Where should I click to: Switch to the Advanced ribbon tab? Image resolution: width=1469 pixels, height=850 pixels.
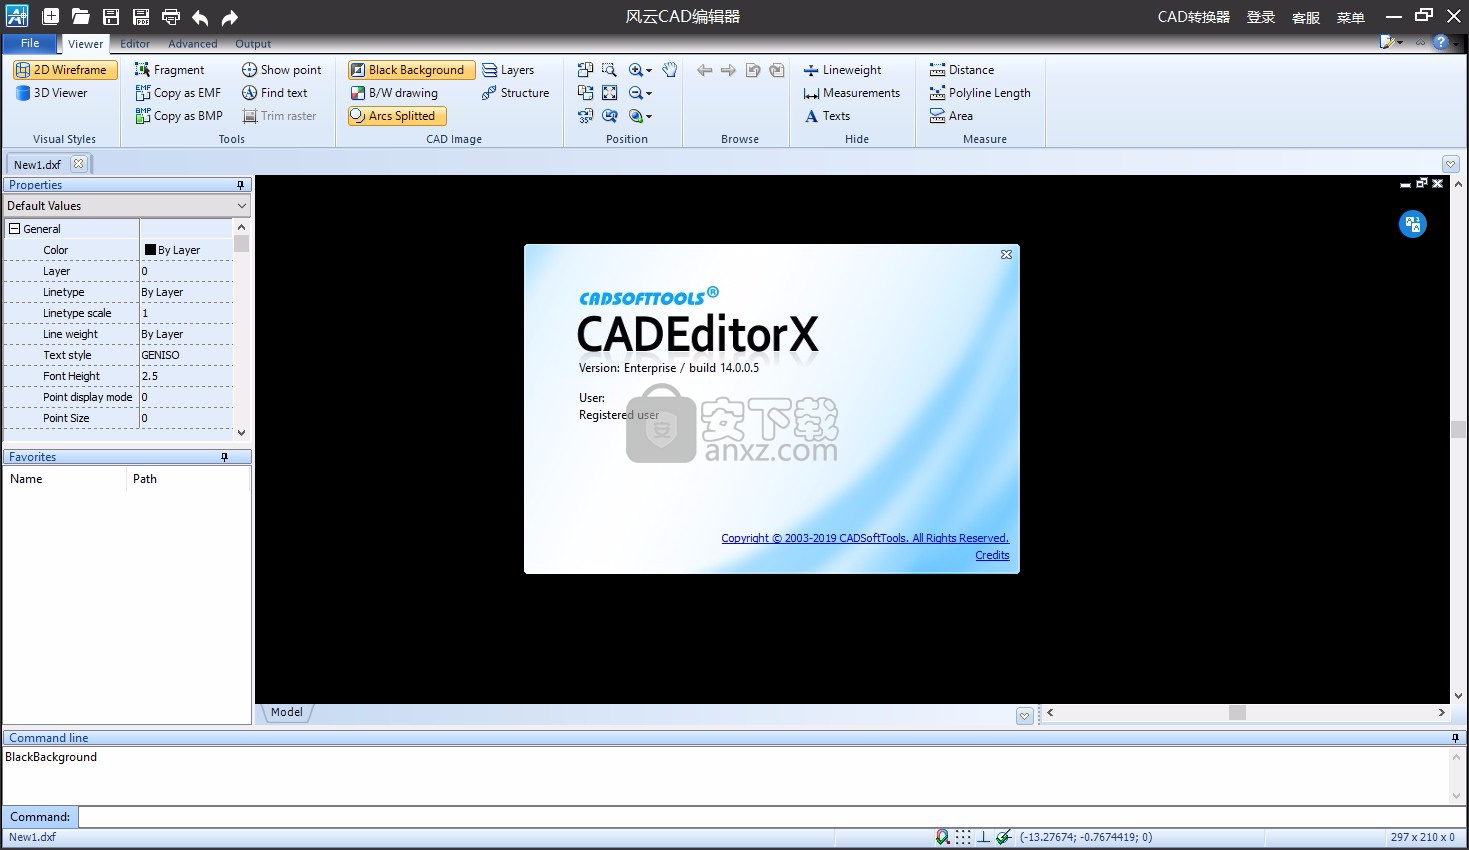(x=193, y=44)
